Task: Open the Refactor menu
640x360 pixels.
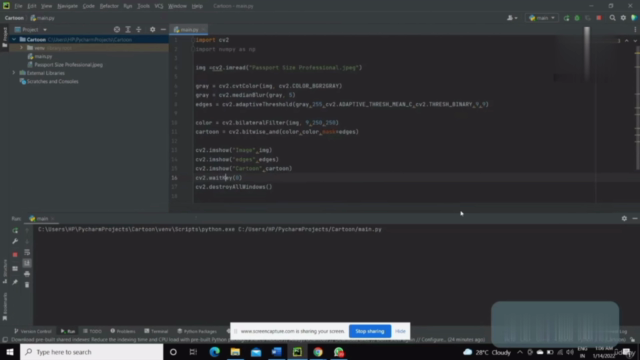Action: 109,6
